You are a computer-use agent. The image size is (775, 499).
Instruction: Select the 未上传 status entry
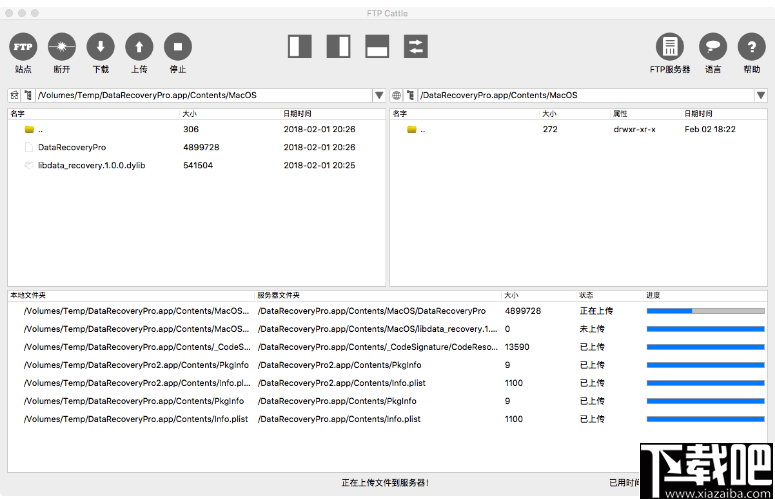click(592, 329)
